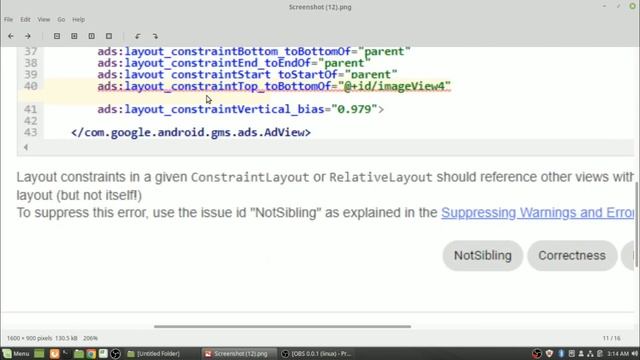Open the File menu

pyautogui.click(x=8, y=19)
